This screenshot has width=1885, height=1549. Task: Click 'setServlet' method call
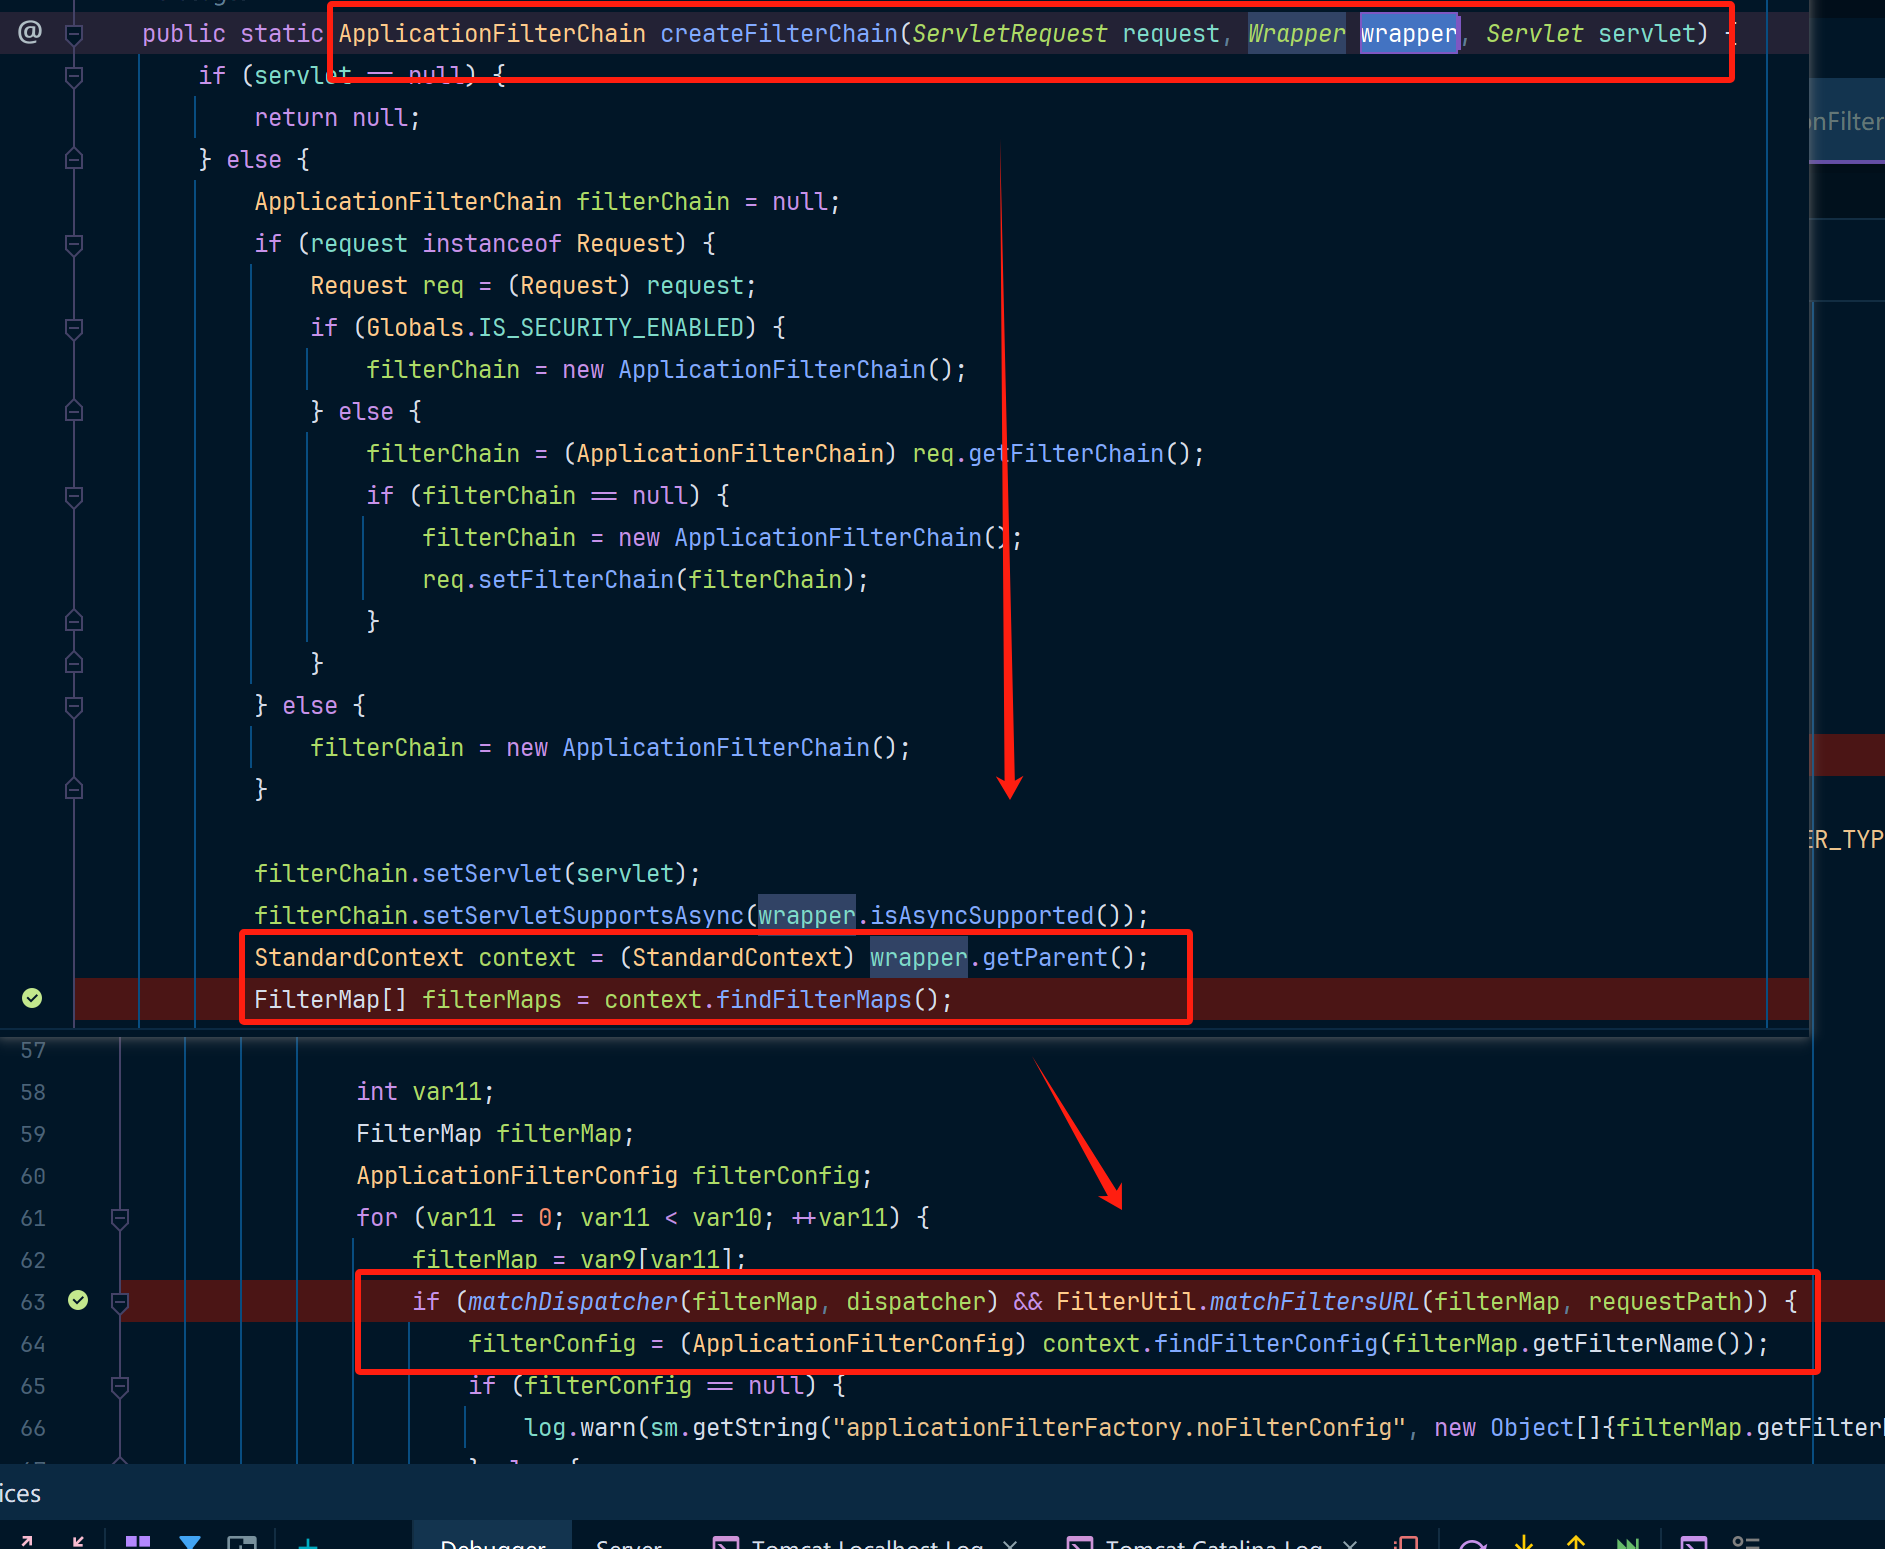click(492, 873)
